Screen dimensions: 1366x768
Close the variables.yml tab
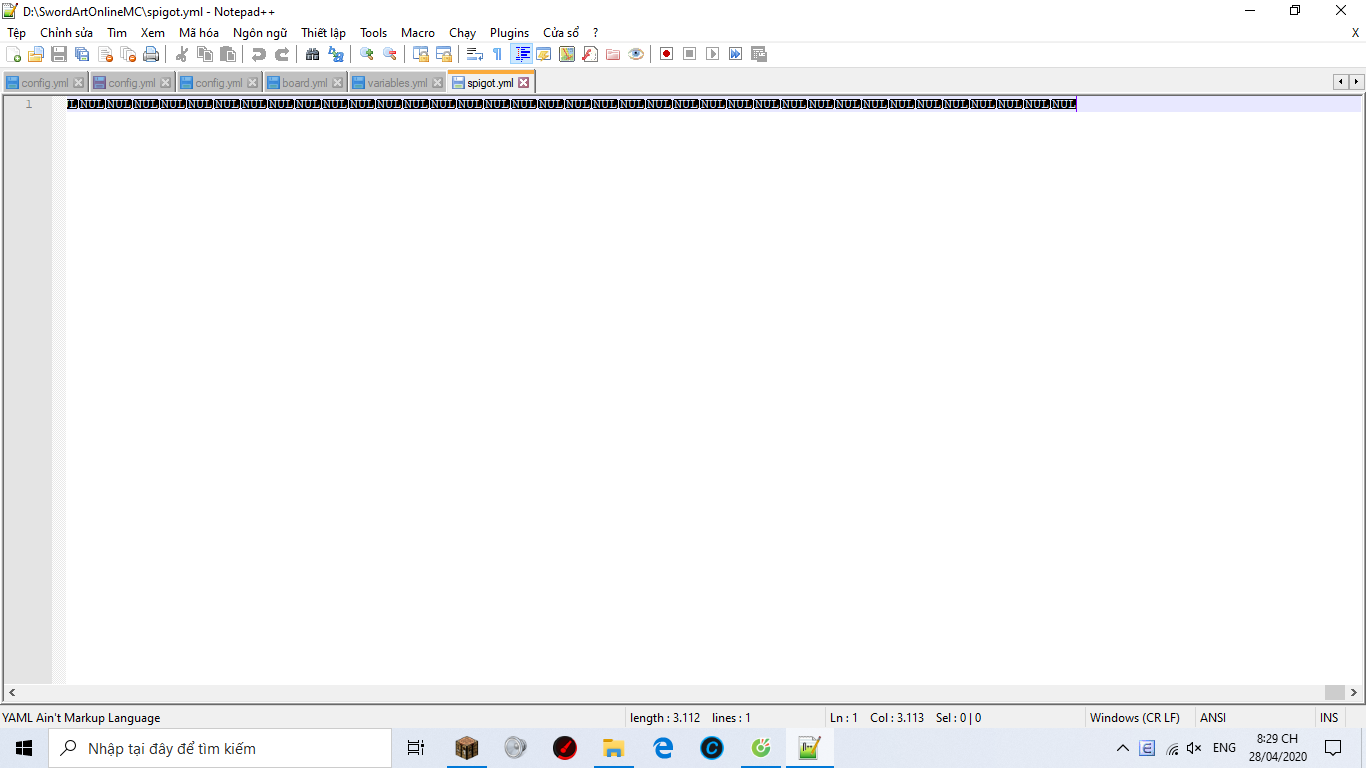pyautogui.click(x=437, y=83)
